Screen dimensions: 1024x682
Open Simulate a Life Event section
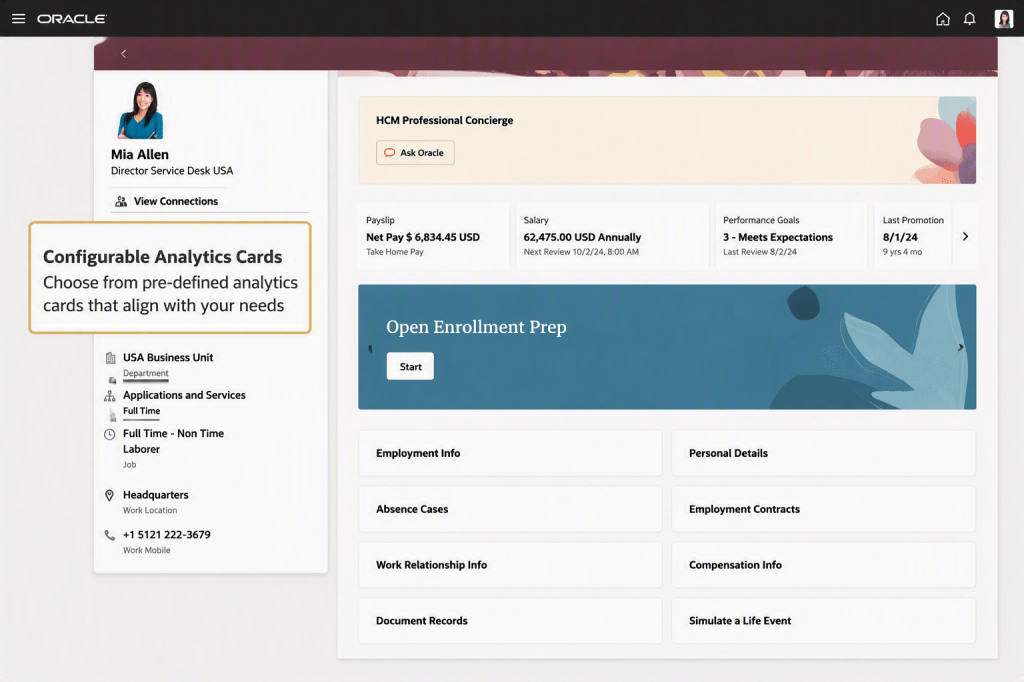tap(824, 621)
